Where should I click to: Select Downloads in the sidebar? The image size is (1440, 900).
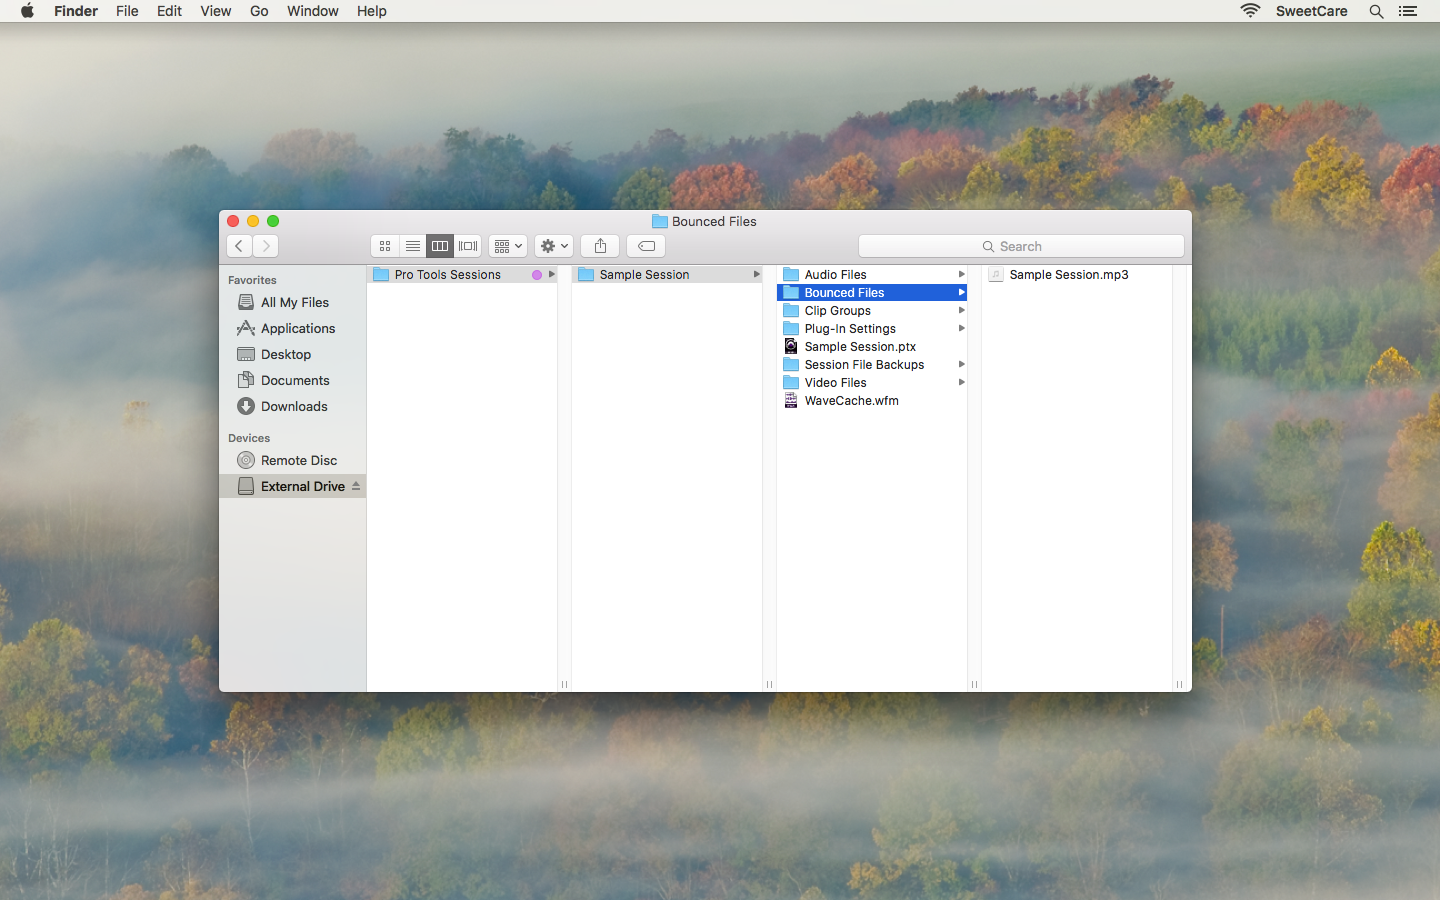point(294,406)
